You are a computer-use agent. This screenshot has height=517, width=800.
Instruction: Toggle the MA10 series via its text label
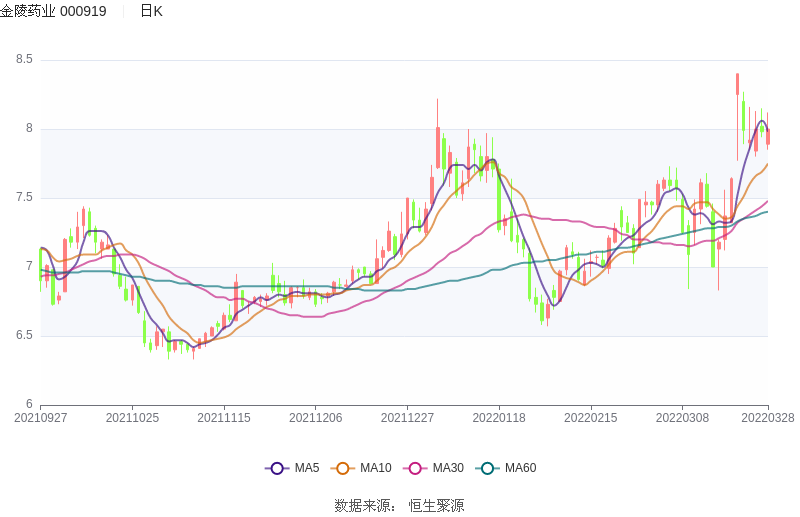tap(375, 468)
